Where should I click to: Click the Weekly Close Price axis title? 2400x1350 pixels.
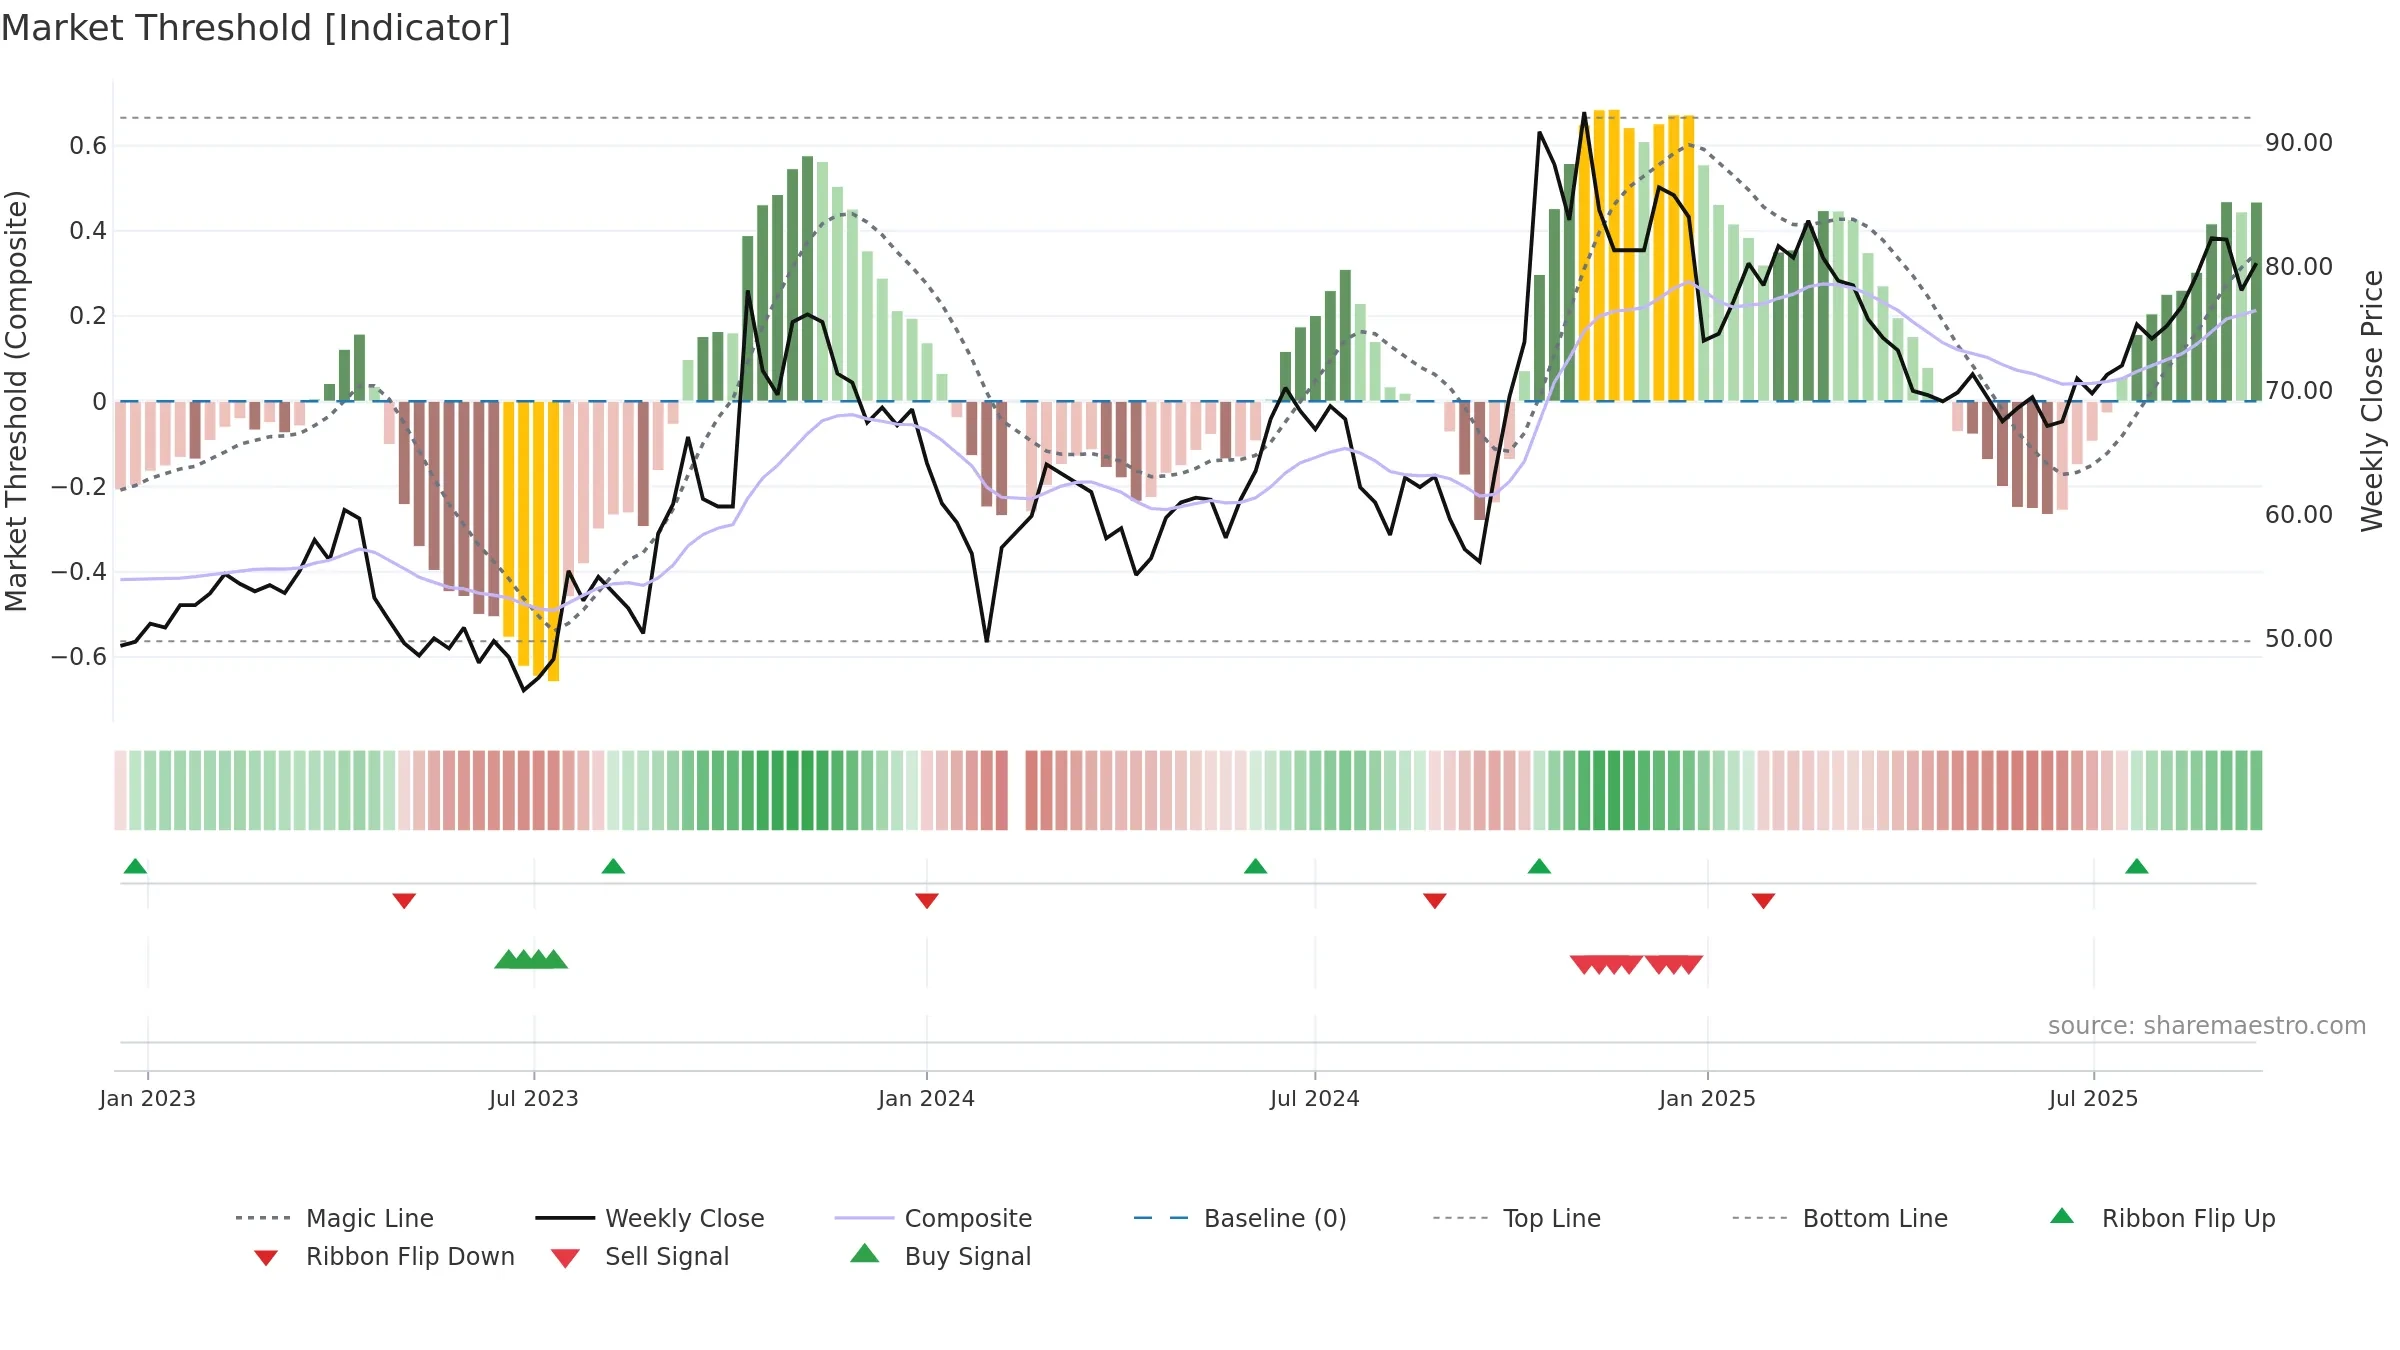[2372, 401]
